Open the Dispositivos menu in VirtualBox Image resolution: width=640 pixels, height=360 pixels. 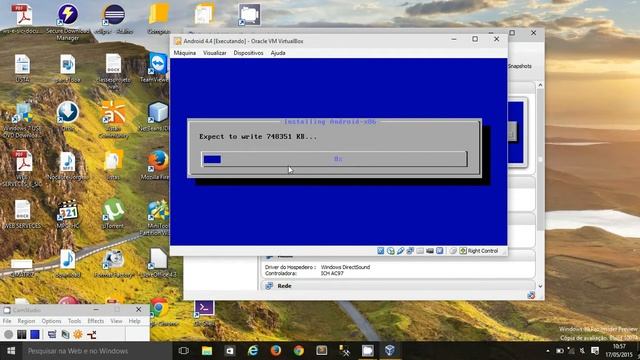pyautogui.click(x=248, y=53)
